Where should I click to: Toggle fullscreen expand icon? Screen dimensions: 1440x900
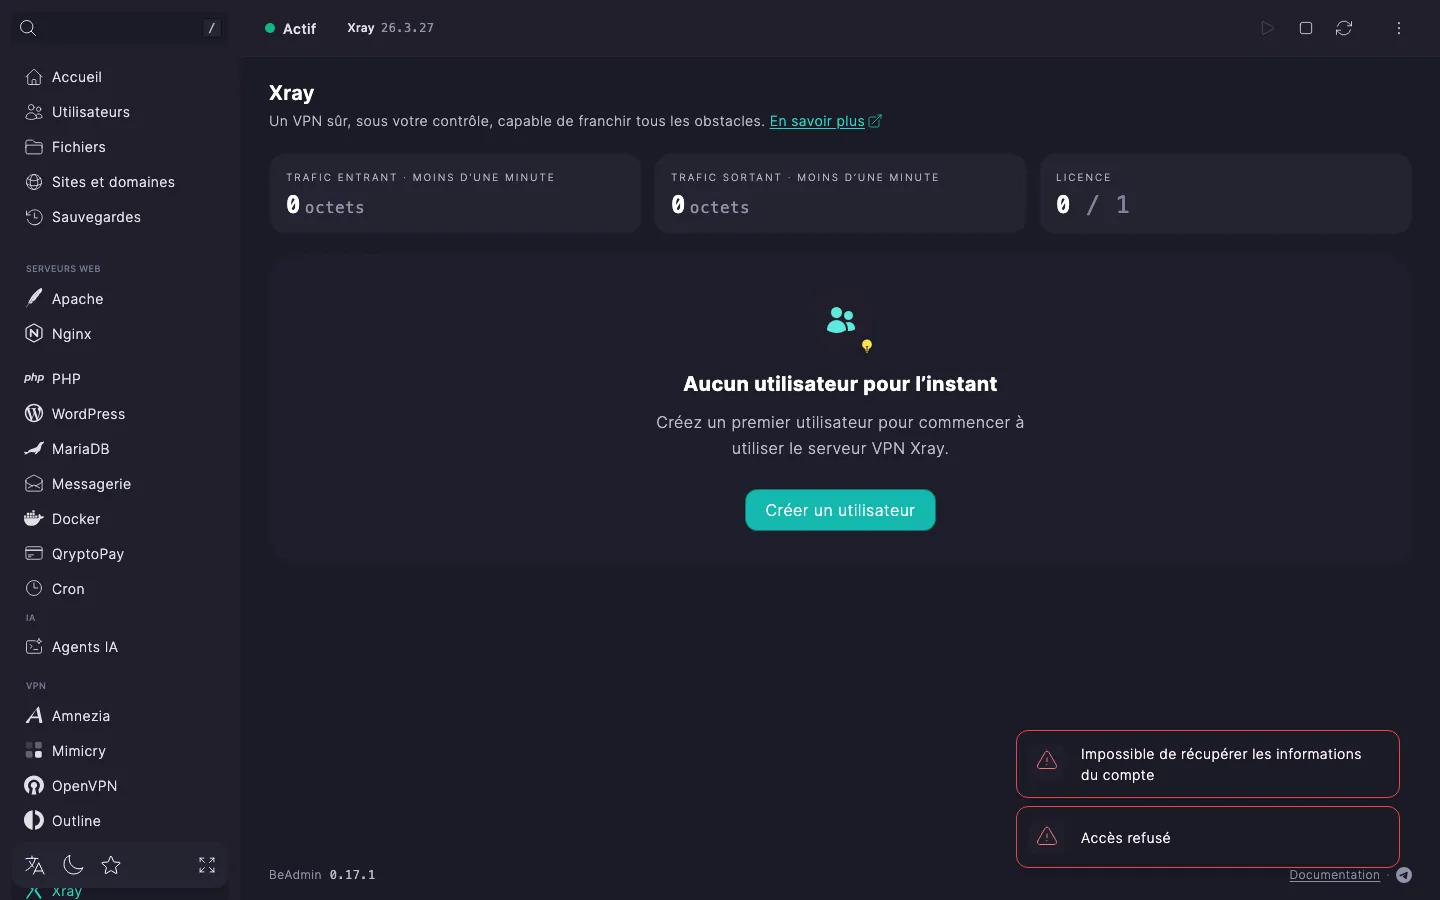click(207, 865)
